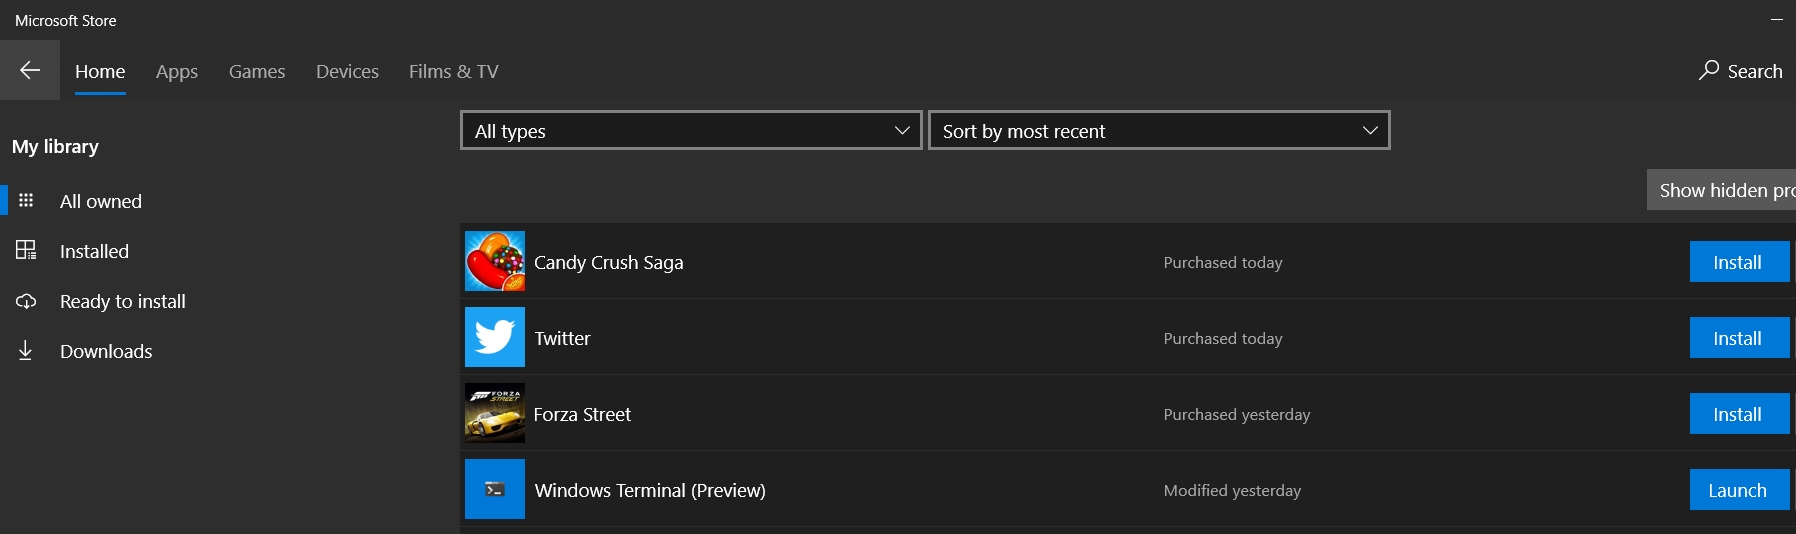Viewport: 1796px width, 534px height.
Task: Install the Twitter app
Action: 1739,338
